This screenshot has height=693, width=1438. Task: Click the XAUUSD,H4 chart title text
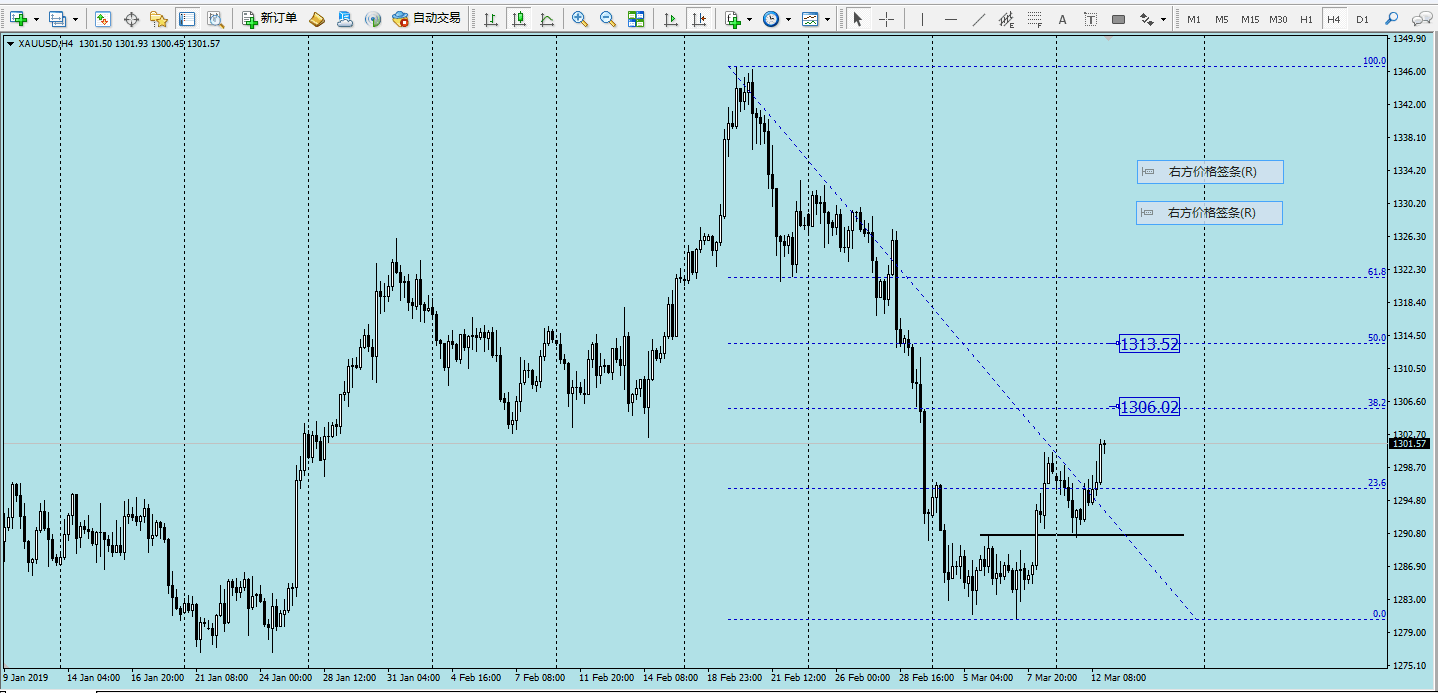tap(46, 44)
